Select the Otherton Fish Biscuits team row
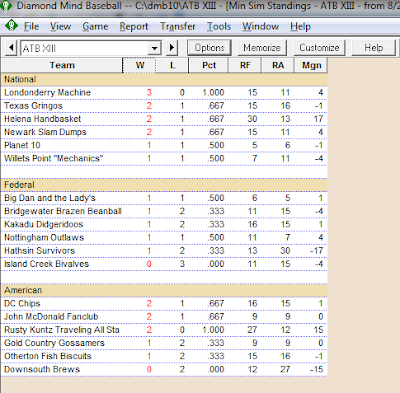The width and height of the screenshot is (400, 393). [164, 356]
